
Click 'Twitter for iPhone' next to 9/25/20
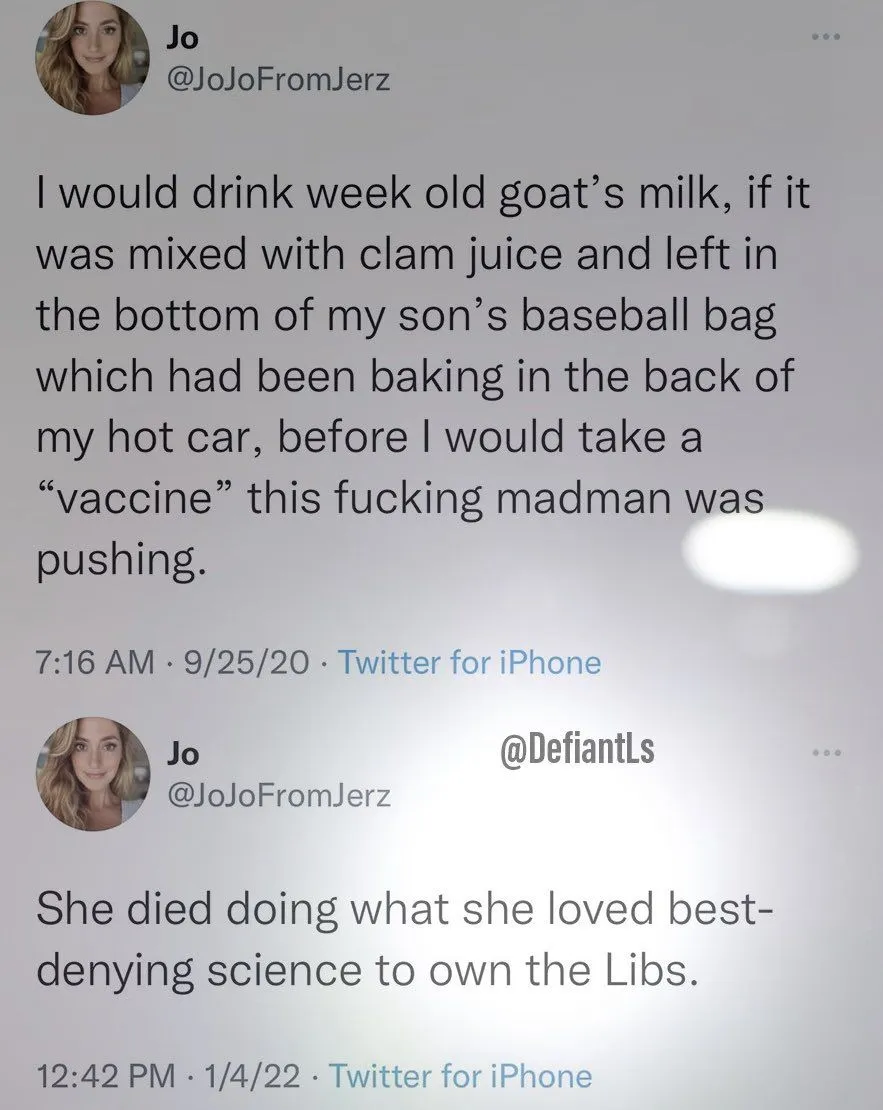coord(470,662)
